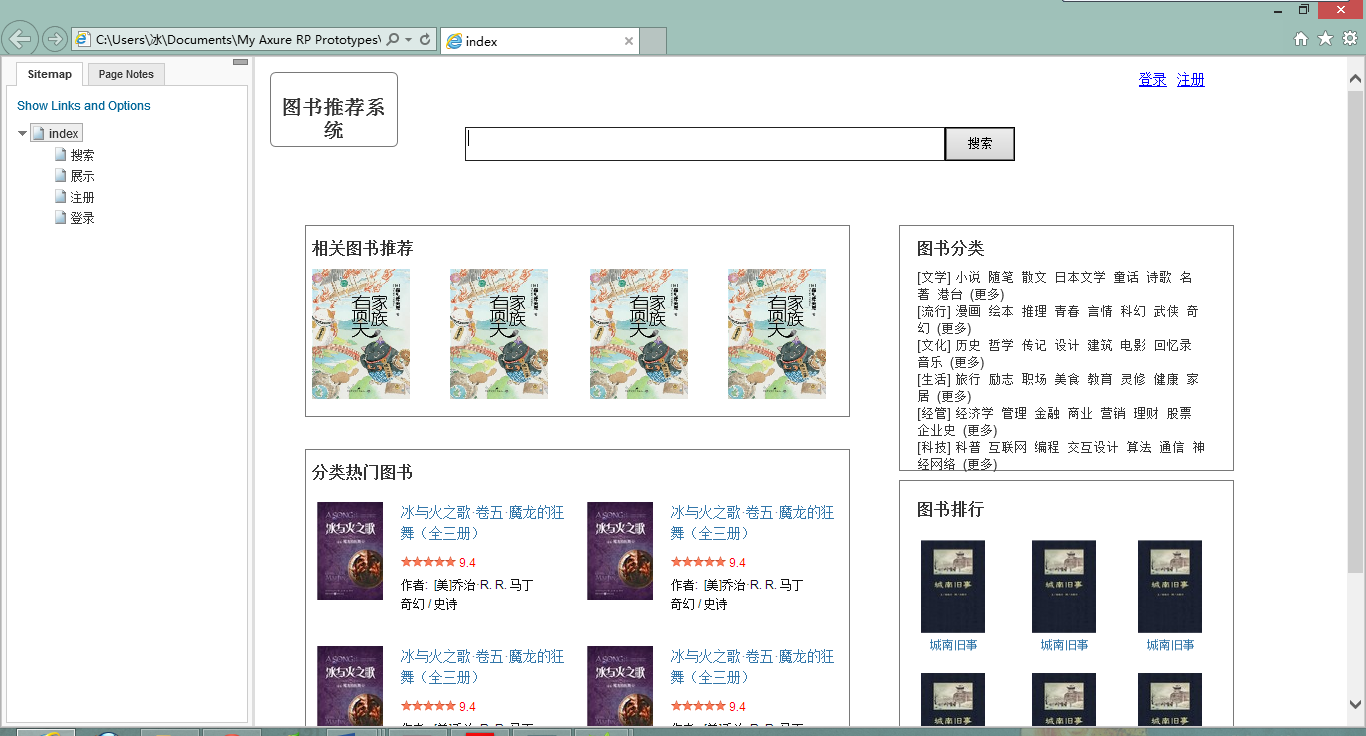Screen dimensions: 1366x736
Task: Focus the book search text field
Action: pyautogui.click(x=705, y=144)
